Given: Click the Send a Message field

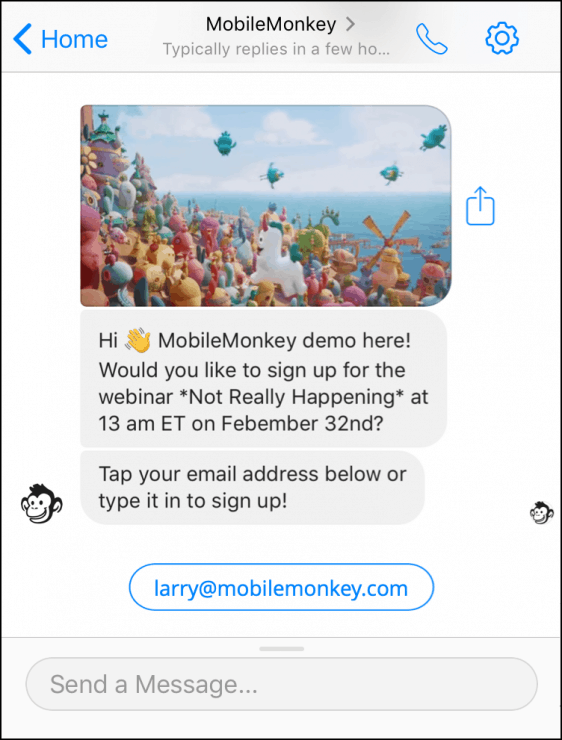Looking at the screenshot, I should (x=281, y=684).
